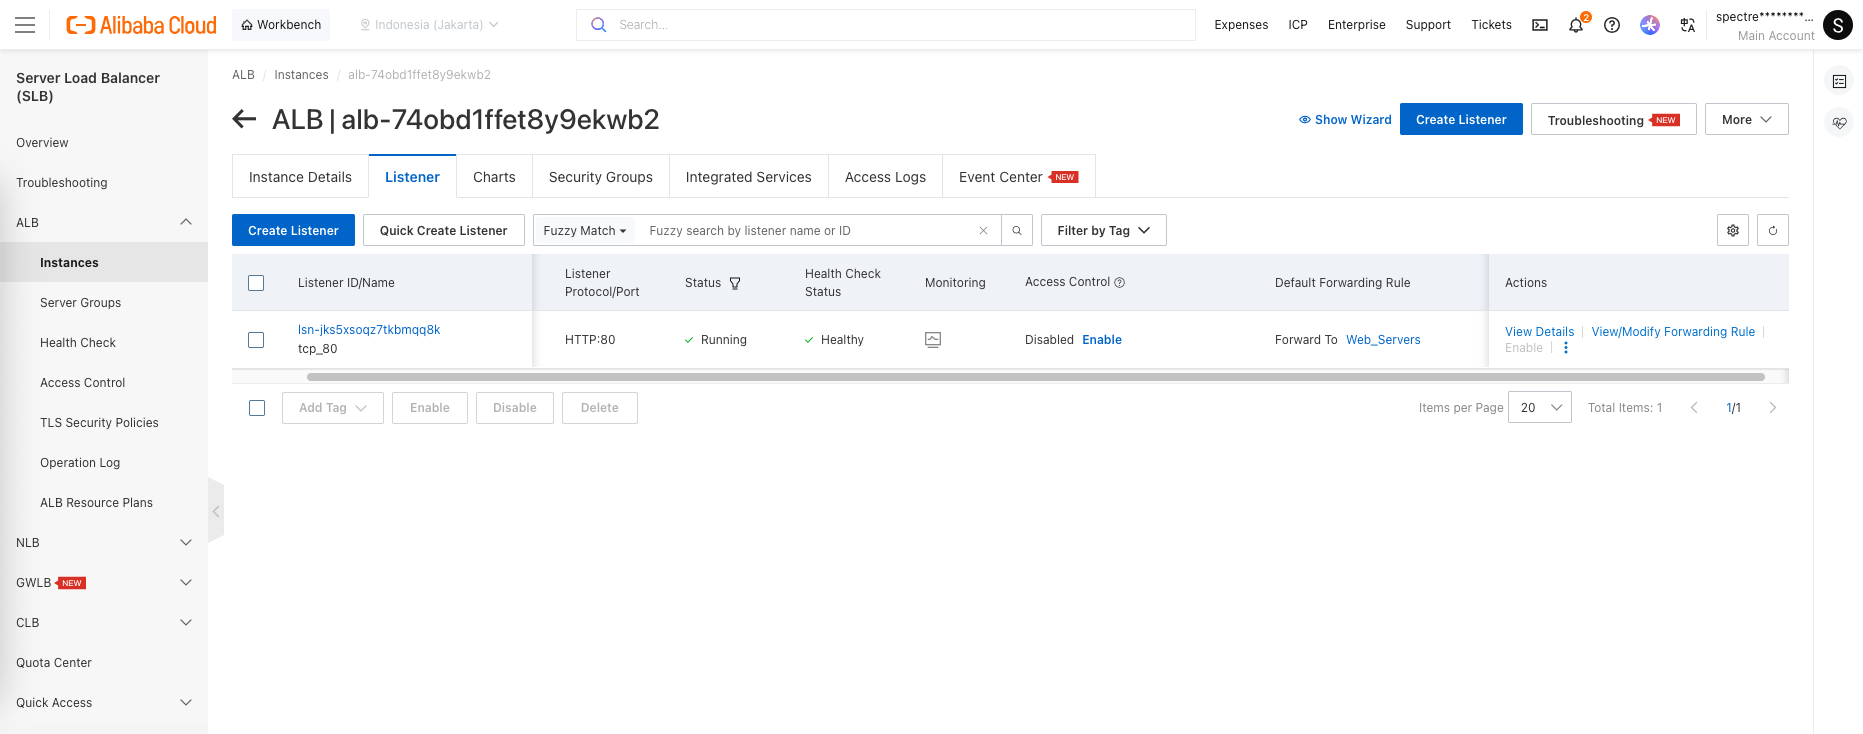
Task: Open the Fuzzy Match dropdown
Action: 585,231
